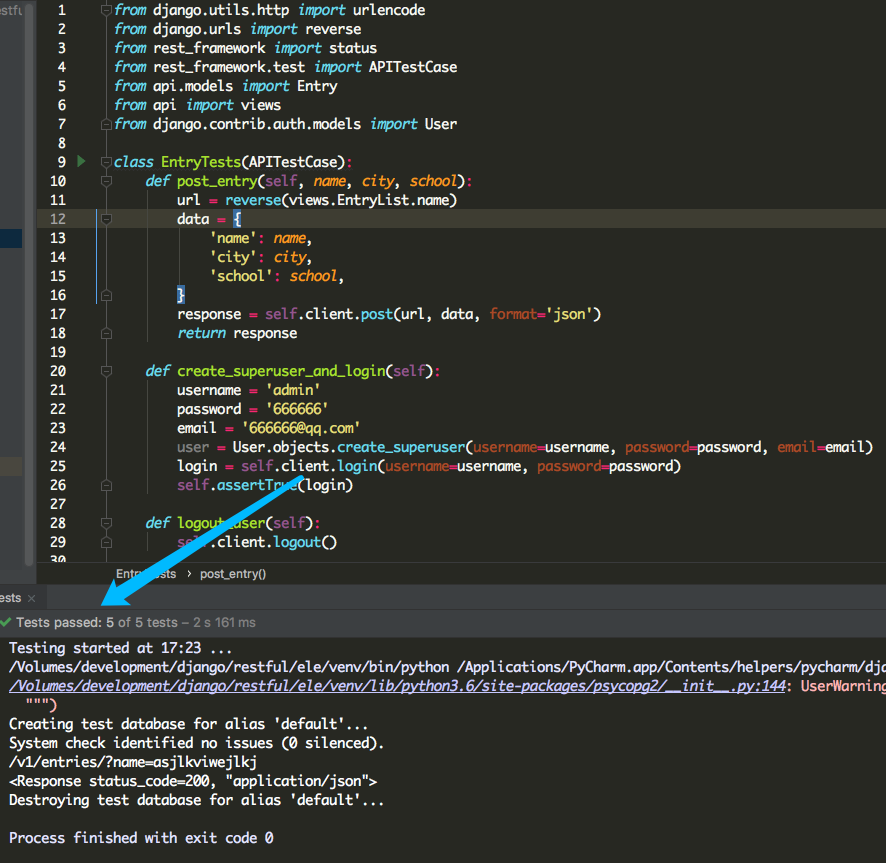Click the Response status_code=200 console line
This screenshot has height=863, width=886.
pos(193,781)
